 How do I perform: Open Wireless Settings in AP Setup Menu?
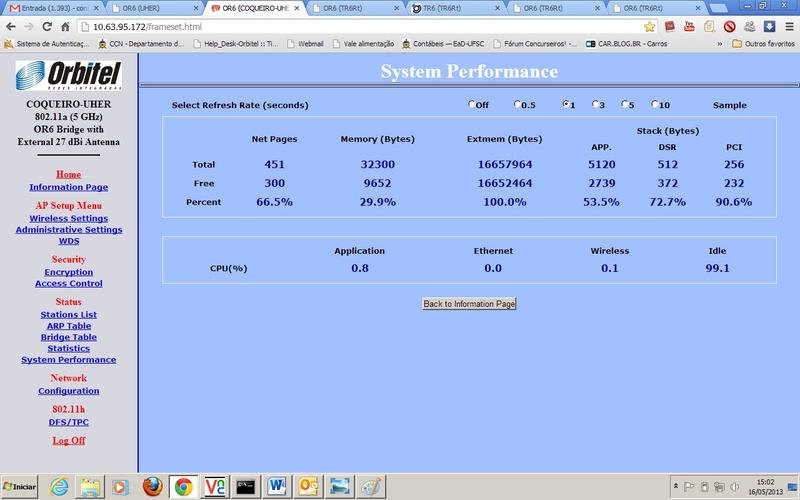[x=68, y=218]
